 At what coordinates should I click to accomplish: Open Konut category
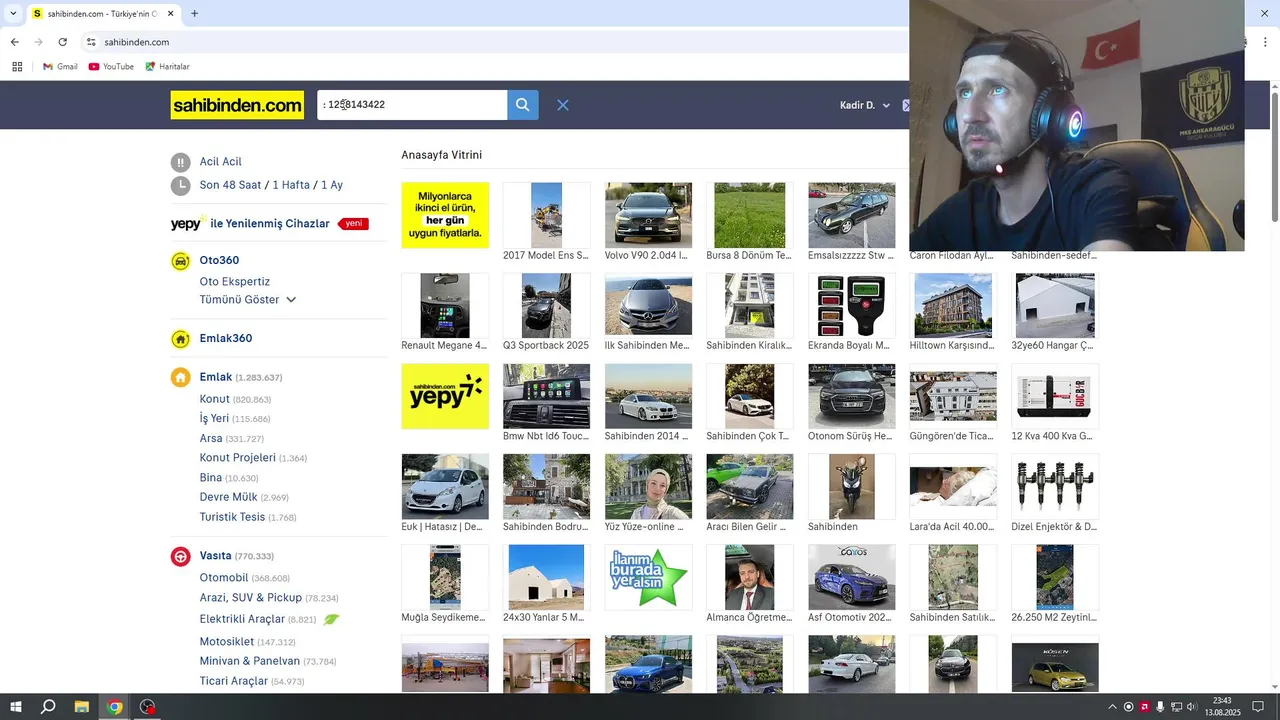coord(214,399)
